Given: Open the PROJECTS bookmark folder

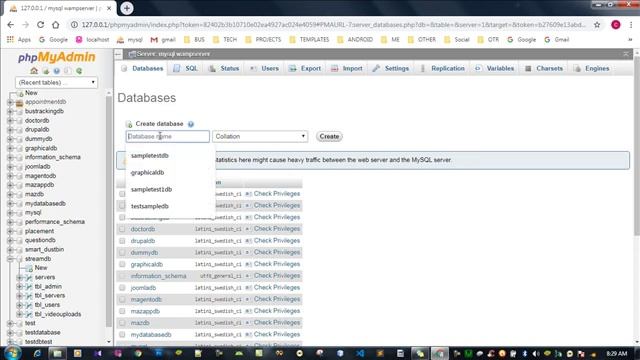Looking at the screenshot, I should coord(263,40).
